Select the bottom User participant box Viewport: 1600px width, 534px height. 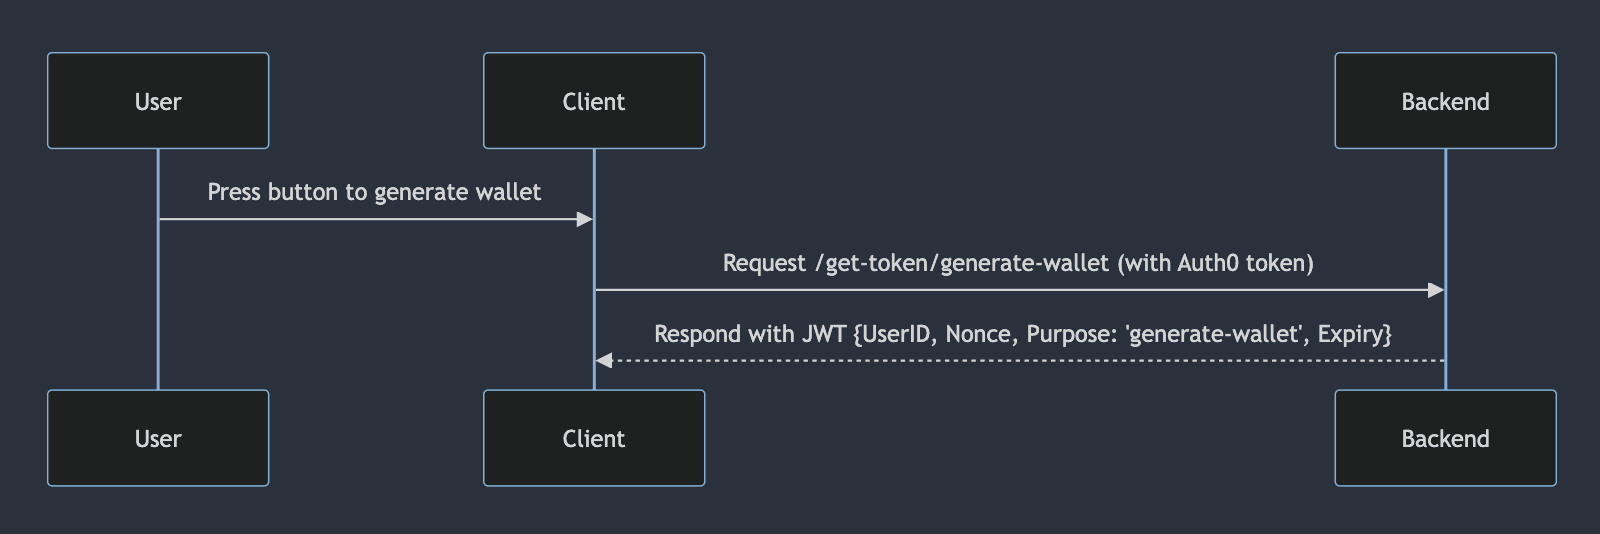tap(158, 438)
